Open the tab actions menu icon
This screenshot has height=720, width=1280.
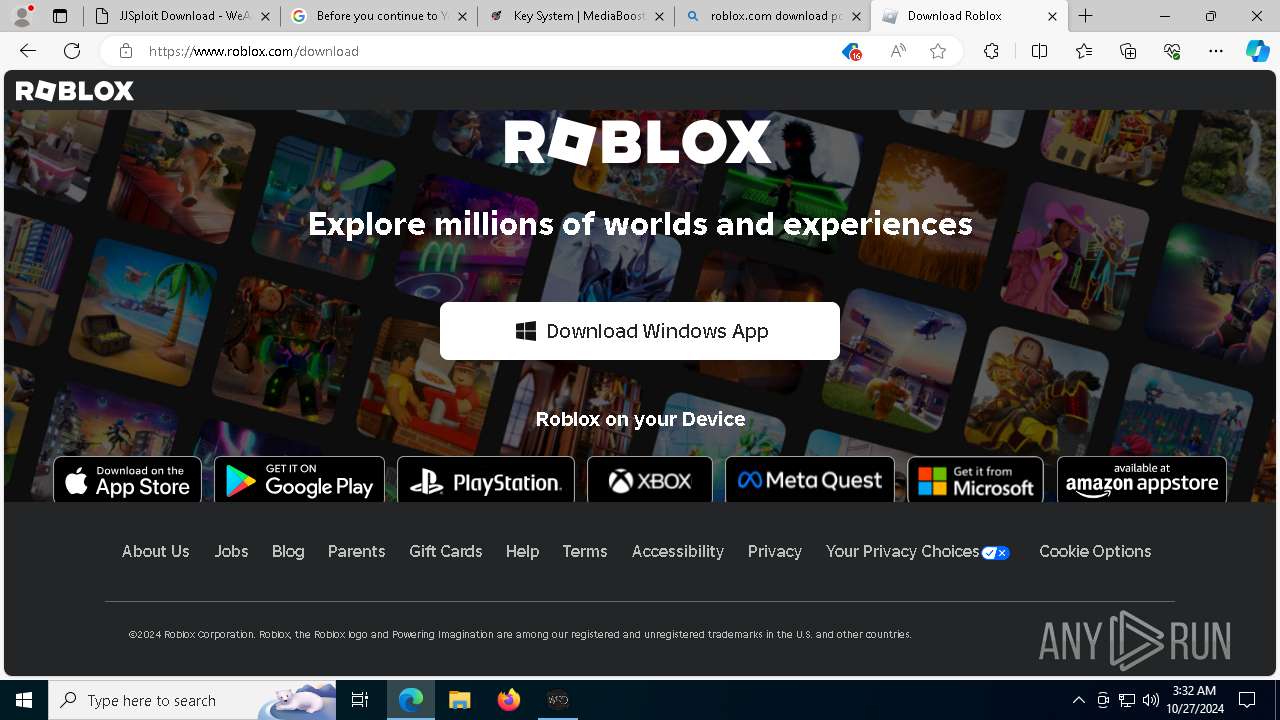tap(60, 16)
